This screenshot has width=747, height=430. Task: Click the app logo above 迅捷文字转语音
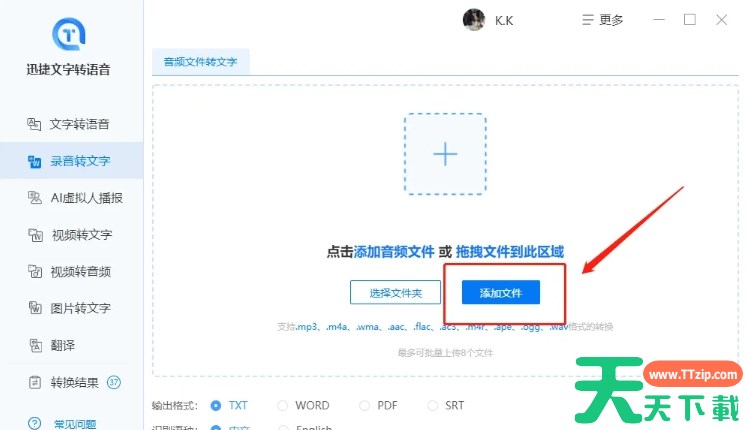(x=69, y=34)
